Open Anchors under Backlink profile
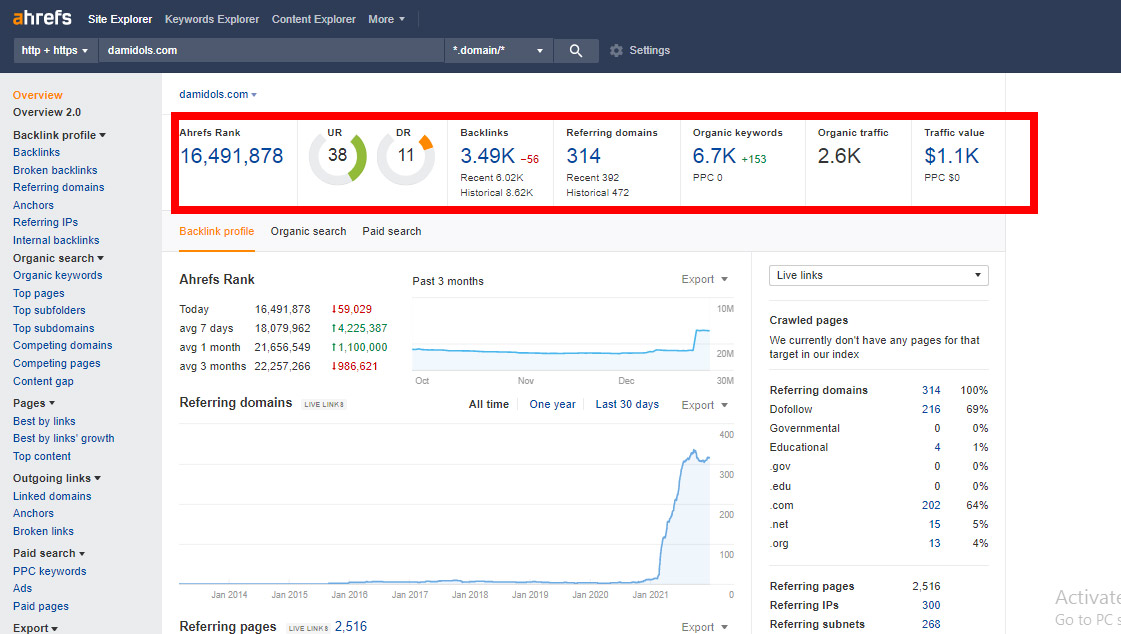The height and width of the screenshot is (634, 1121). coord(33,205)
